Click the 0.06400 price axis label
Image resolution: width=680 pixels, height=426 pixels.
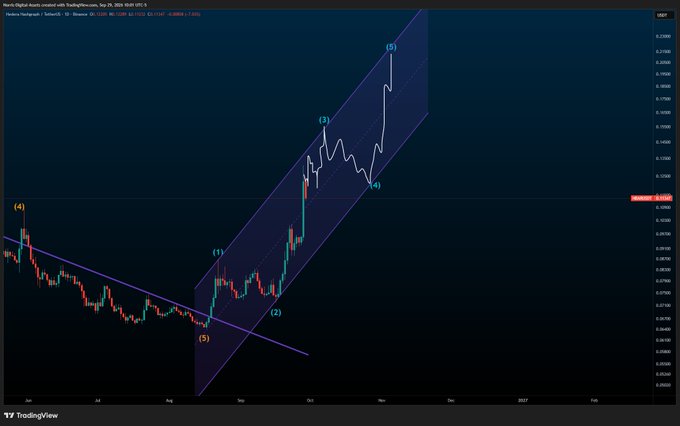[x=663, y=329]
